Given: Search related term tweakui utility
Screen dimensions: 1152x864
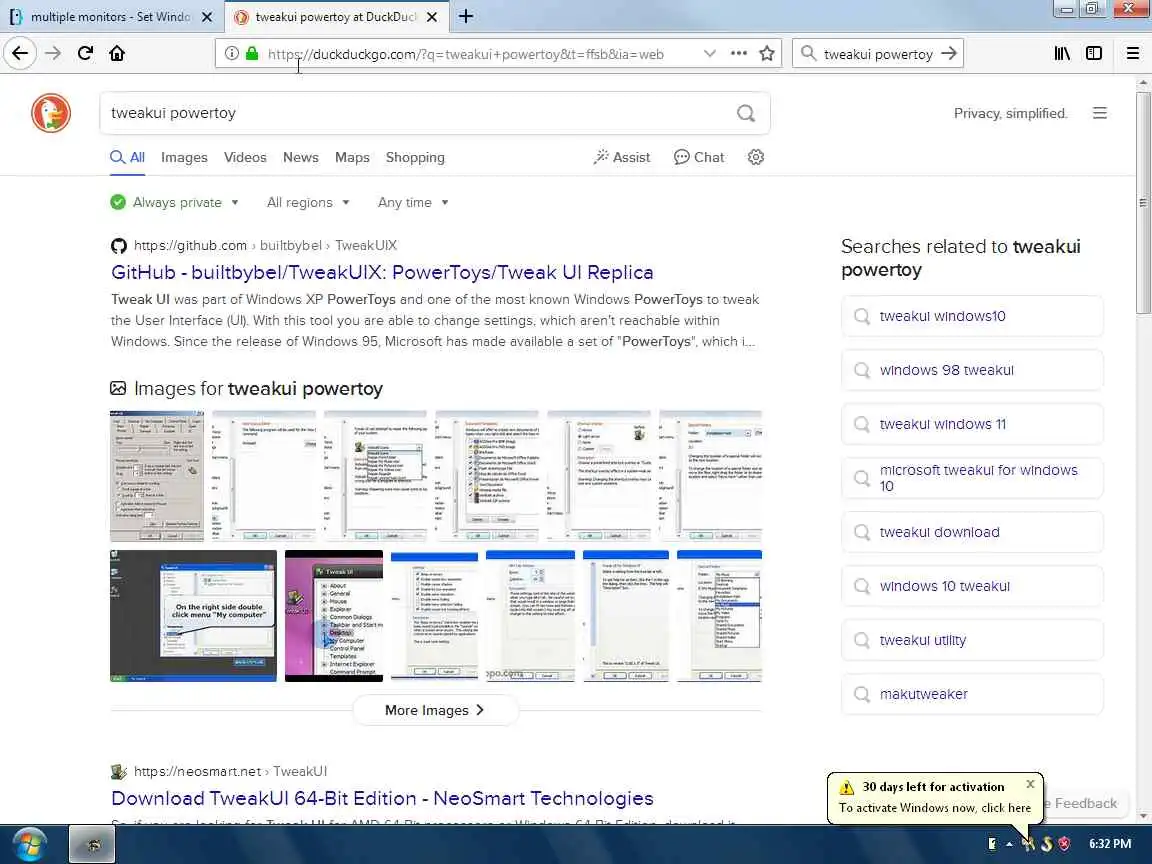Looking at the screenshot, I should (x=972, y=640).
